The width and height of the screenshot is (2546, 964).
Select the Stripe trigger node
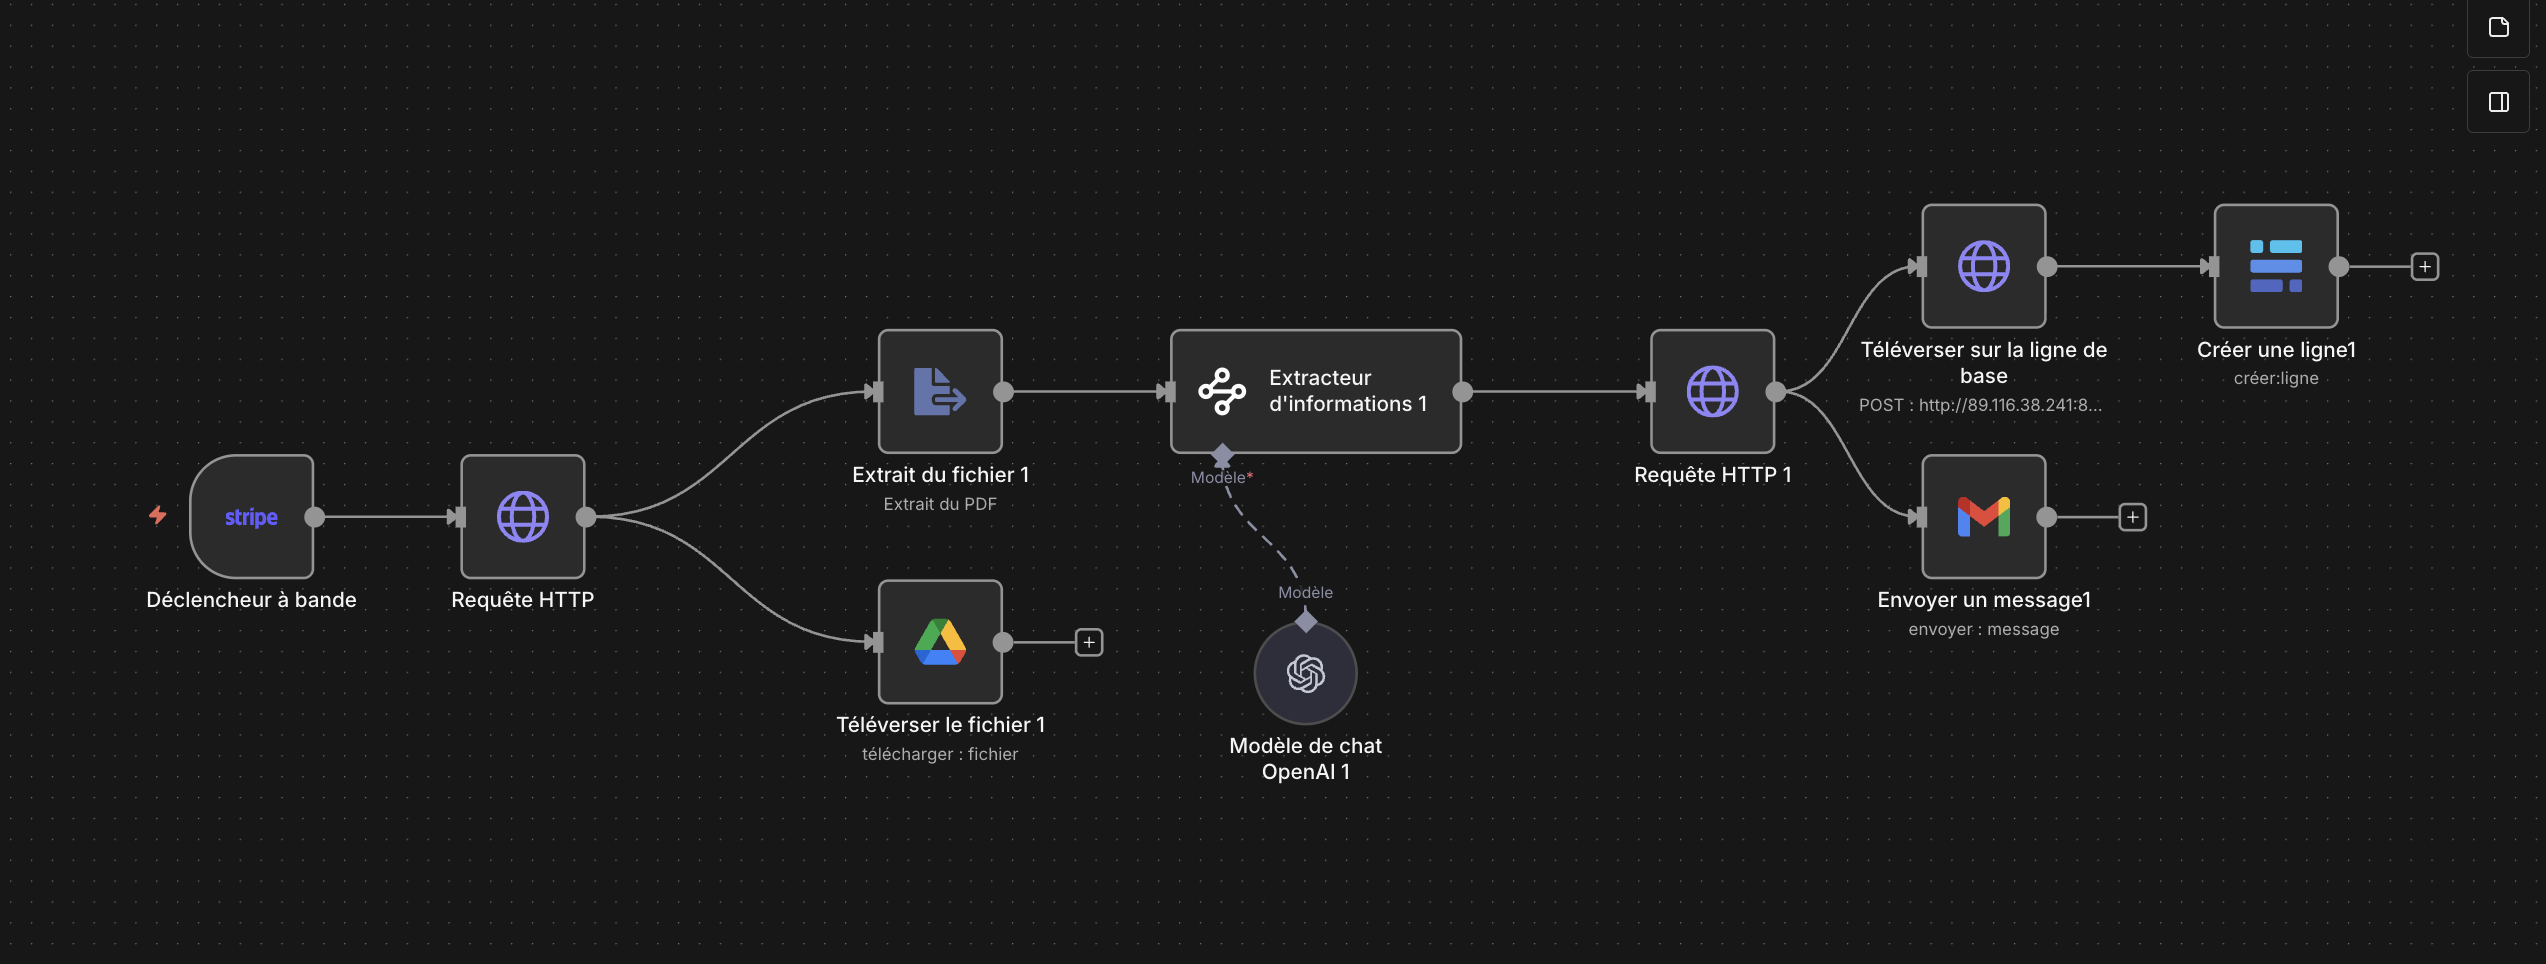coord(251,517)
